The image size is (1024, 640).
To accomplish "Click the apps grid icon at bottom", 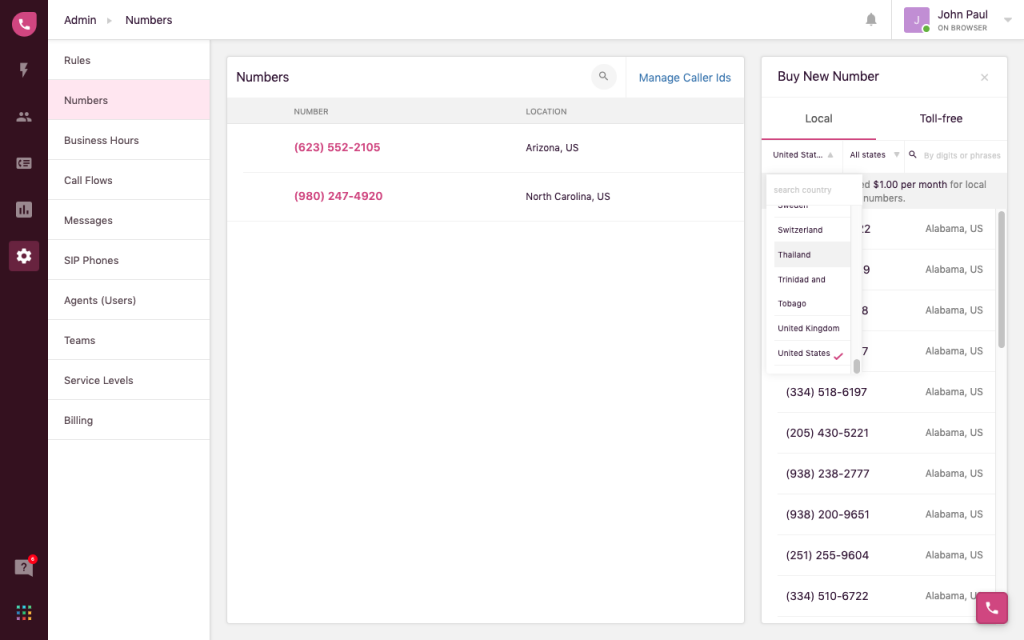I will [23, 612].
